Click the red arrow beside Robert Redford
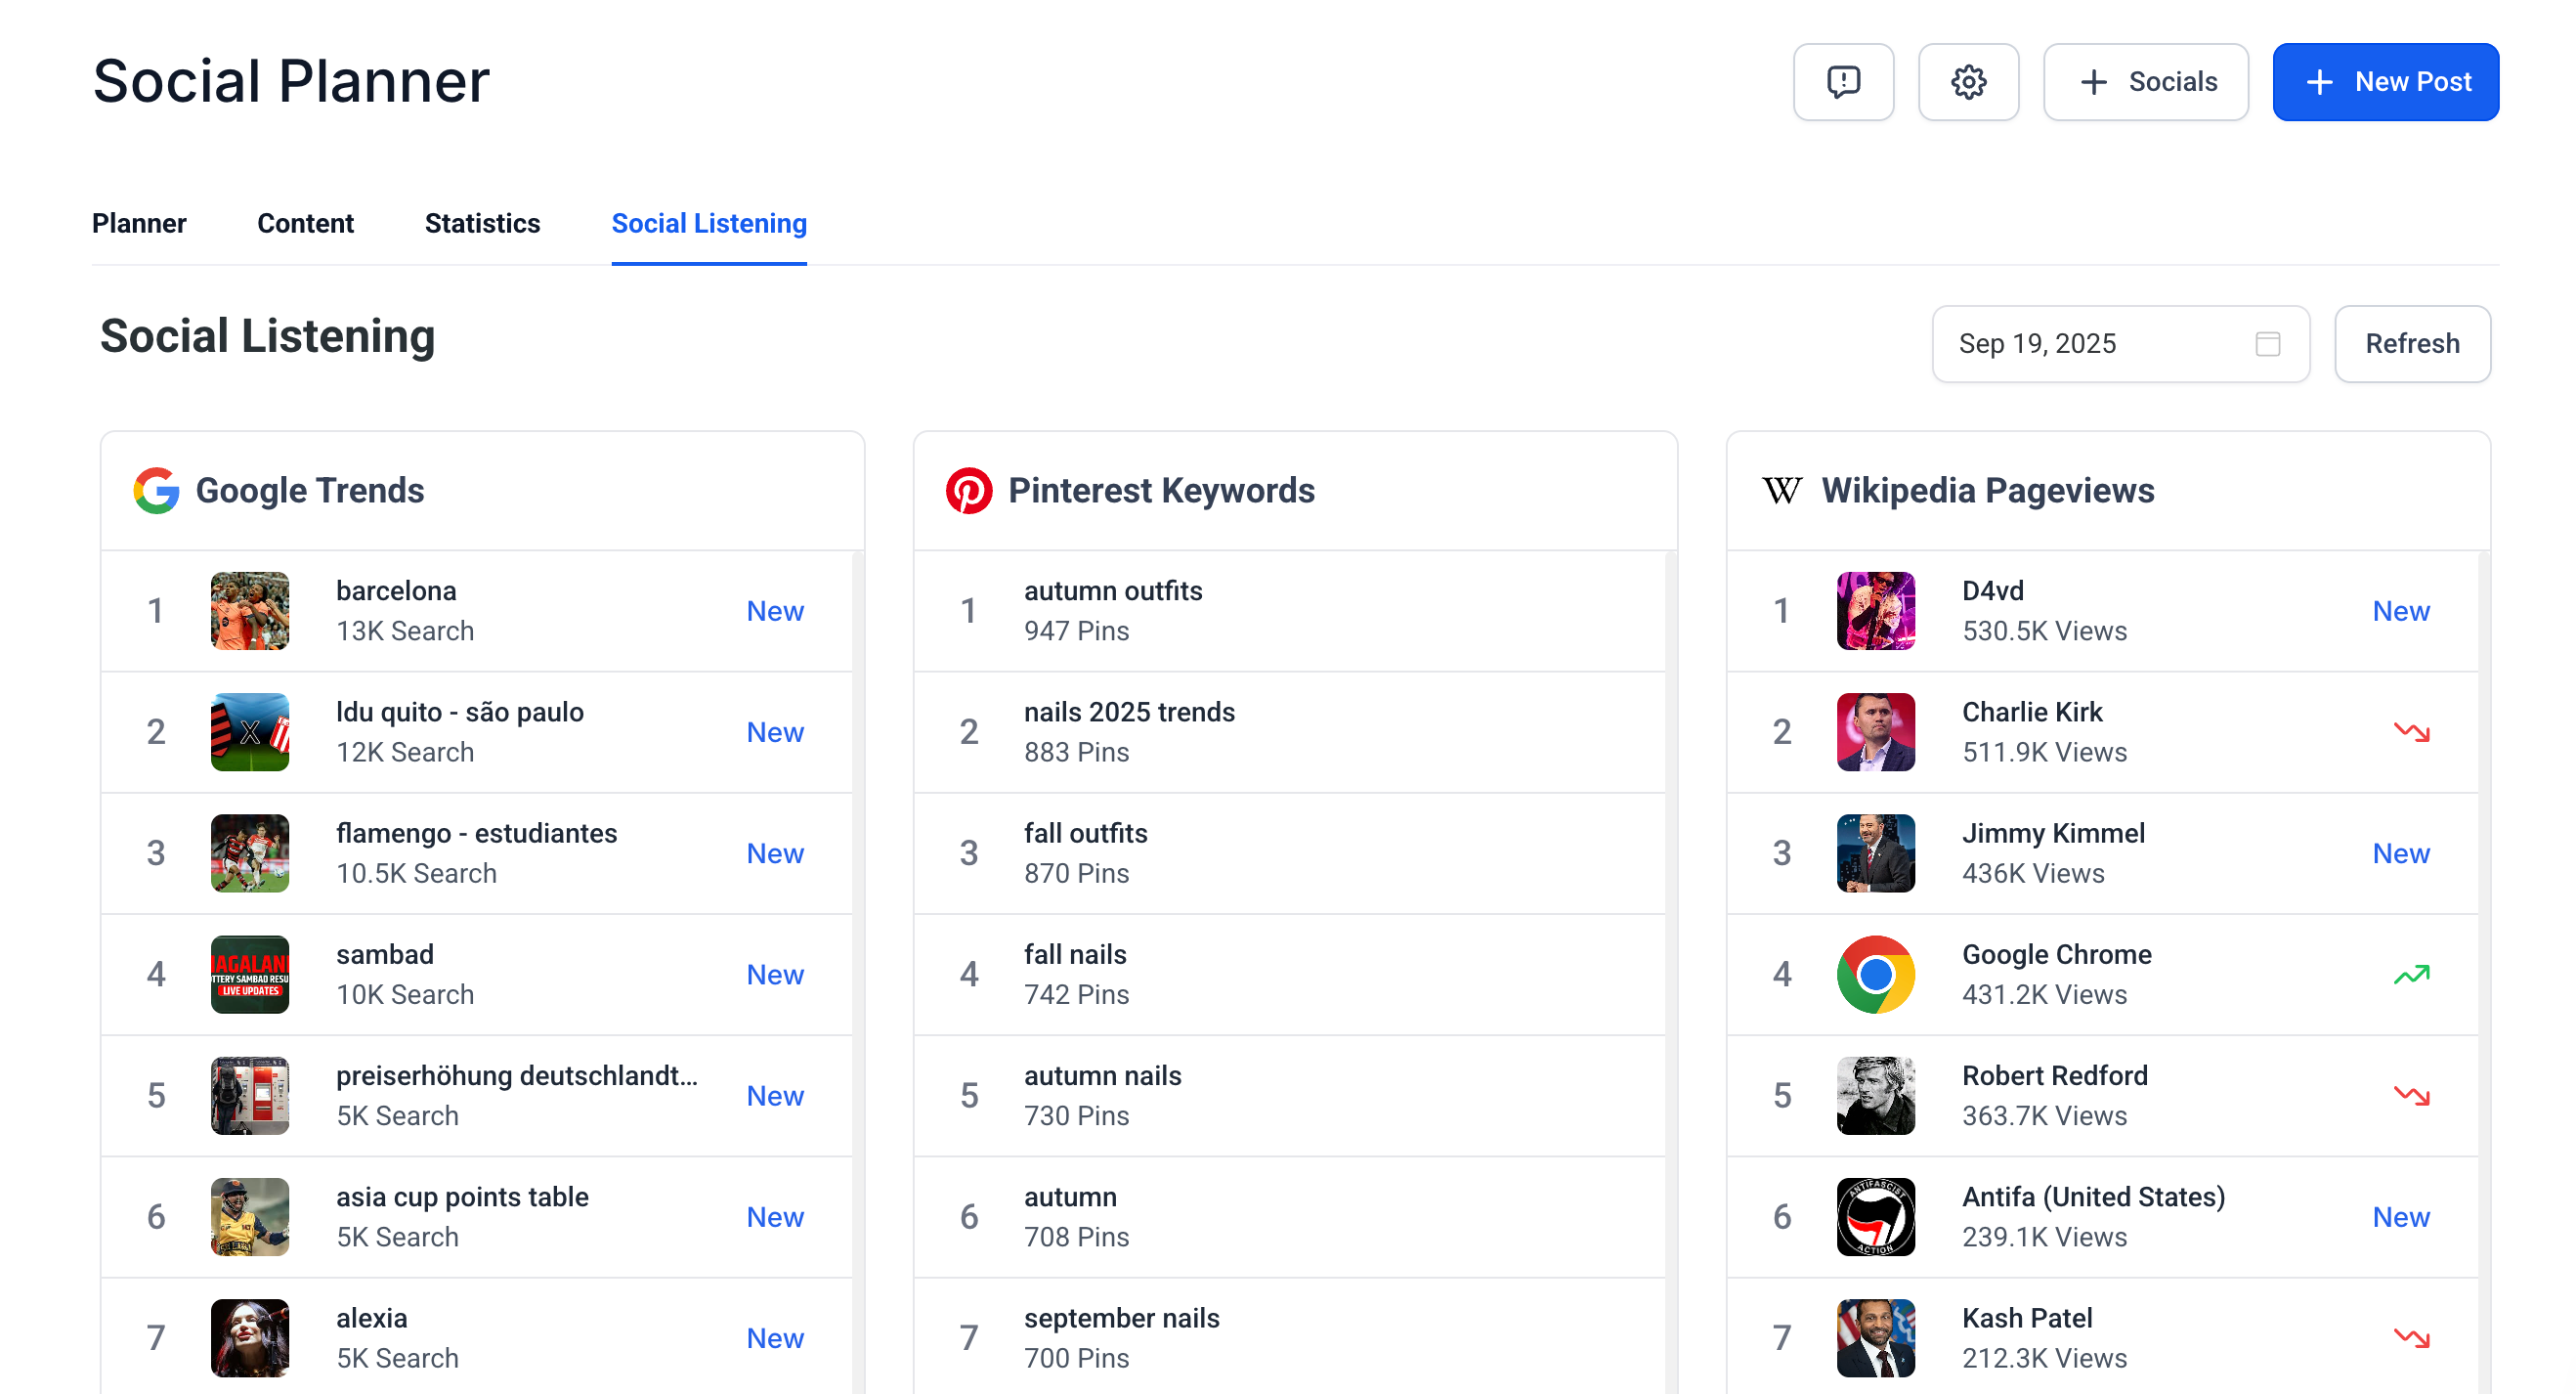 click(2413, 1095)
